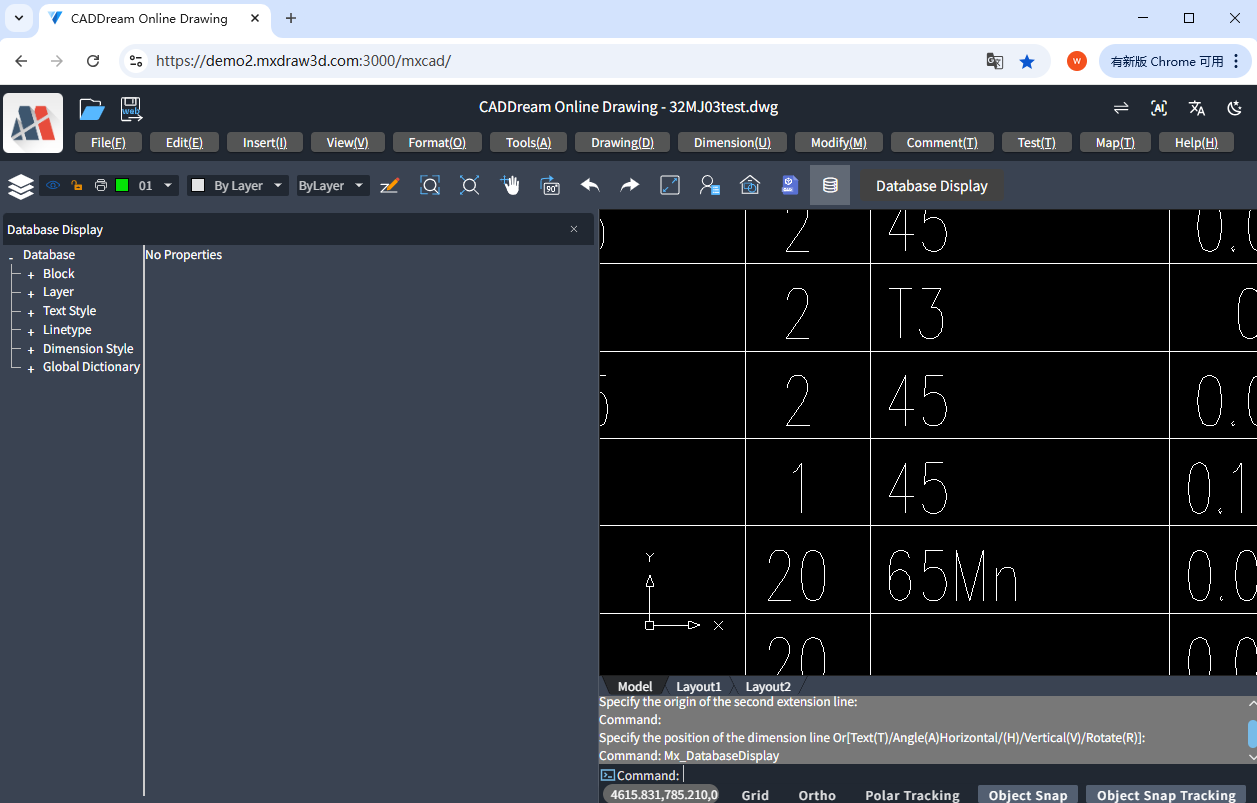The width and height of the screenshot is (1257, 803).
Task: Toggle Grid display in status bar
Action: point(755,795)
